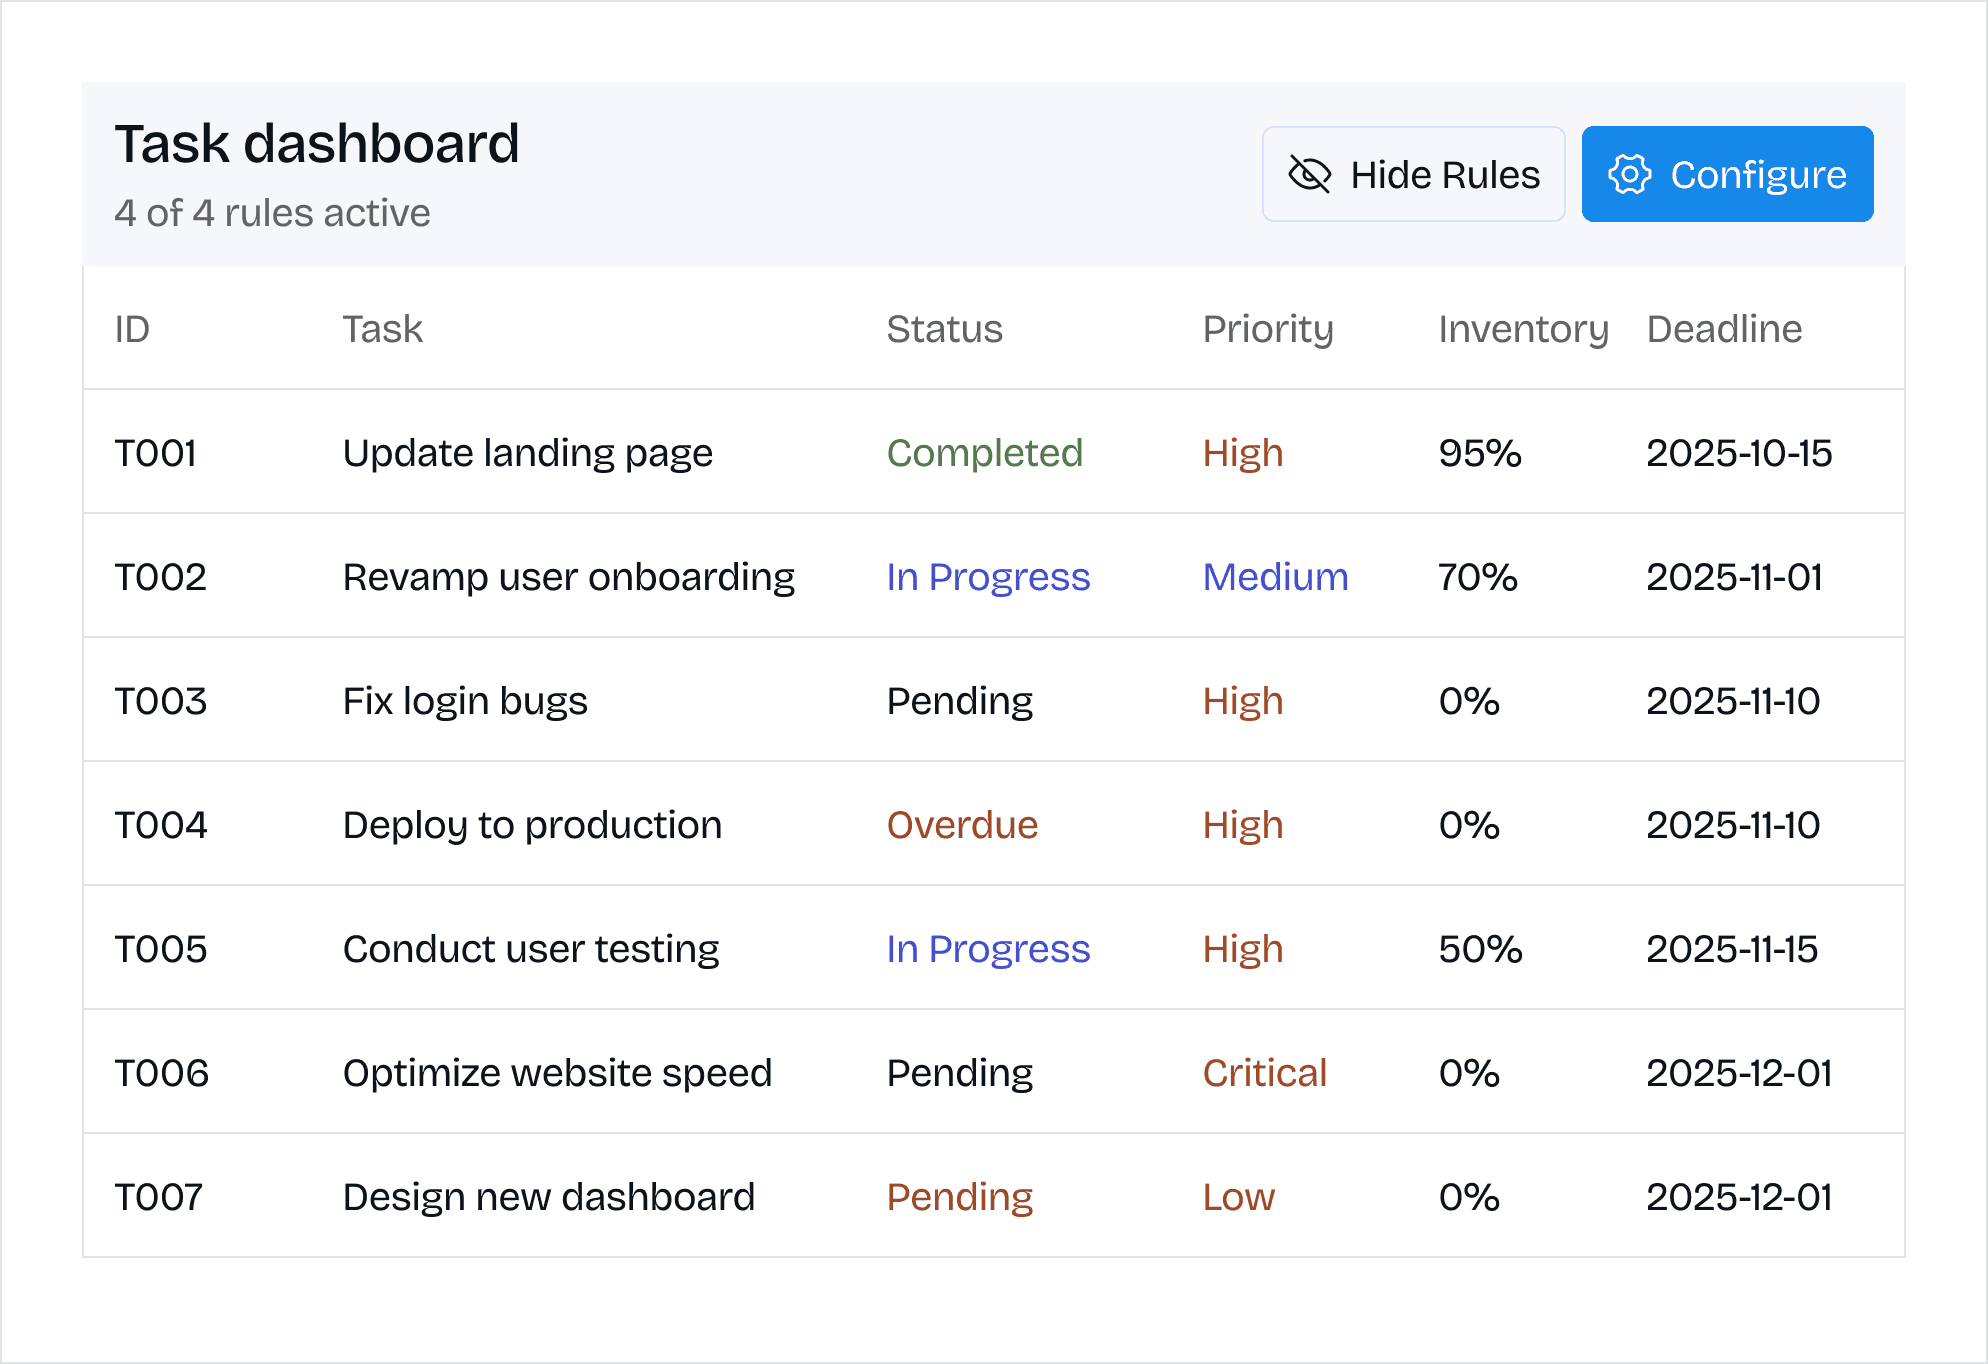Select task ID T001

point(155,453)
